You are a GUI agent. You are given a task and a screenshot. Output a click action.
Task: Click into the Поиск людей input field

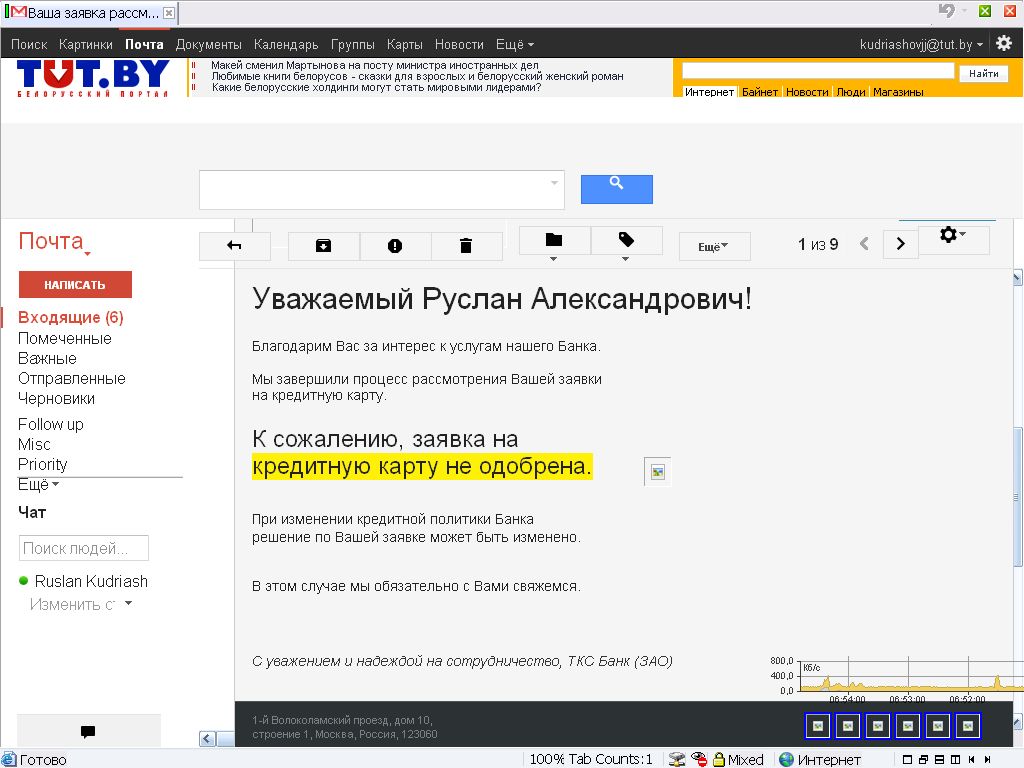[84, 549]
